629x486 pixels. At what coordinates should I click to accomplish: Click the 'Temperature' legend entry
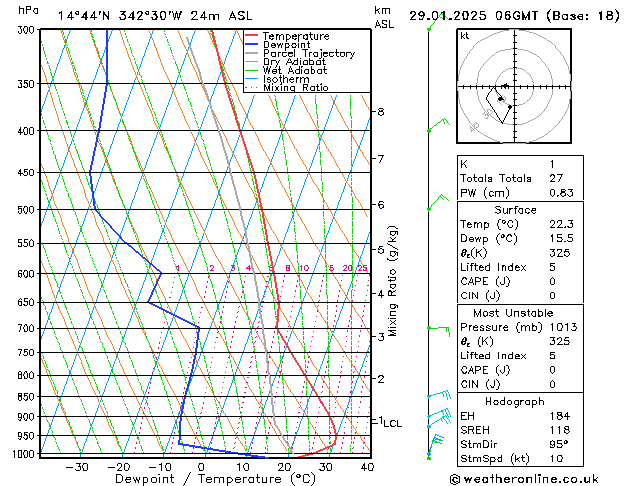tap(296, 36)
